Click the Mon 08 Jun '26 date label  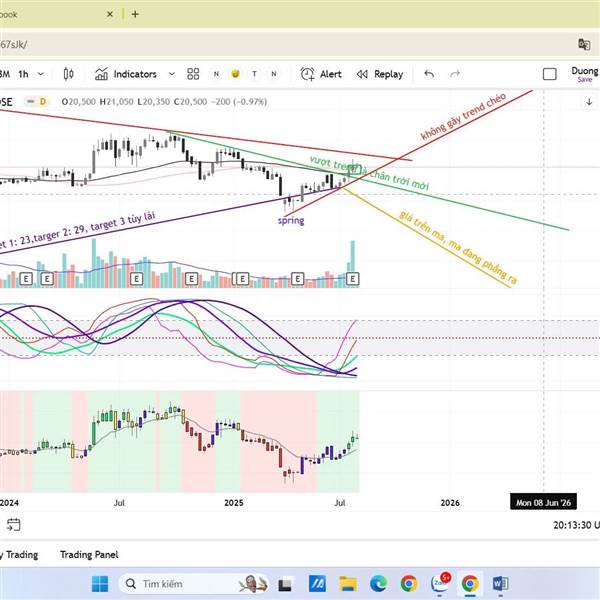point(543,502)
